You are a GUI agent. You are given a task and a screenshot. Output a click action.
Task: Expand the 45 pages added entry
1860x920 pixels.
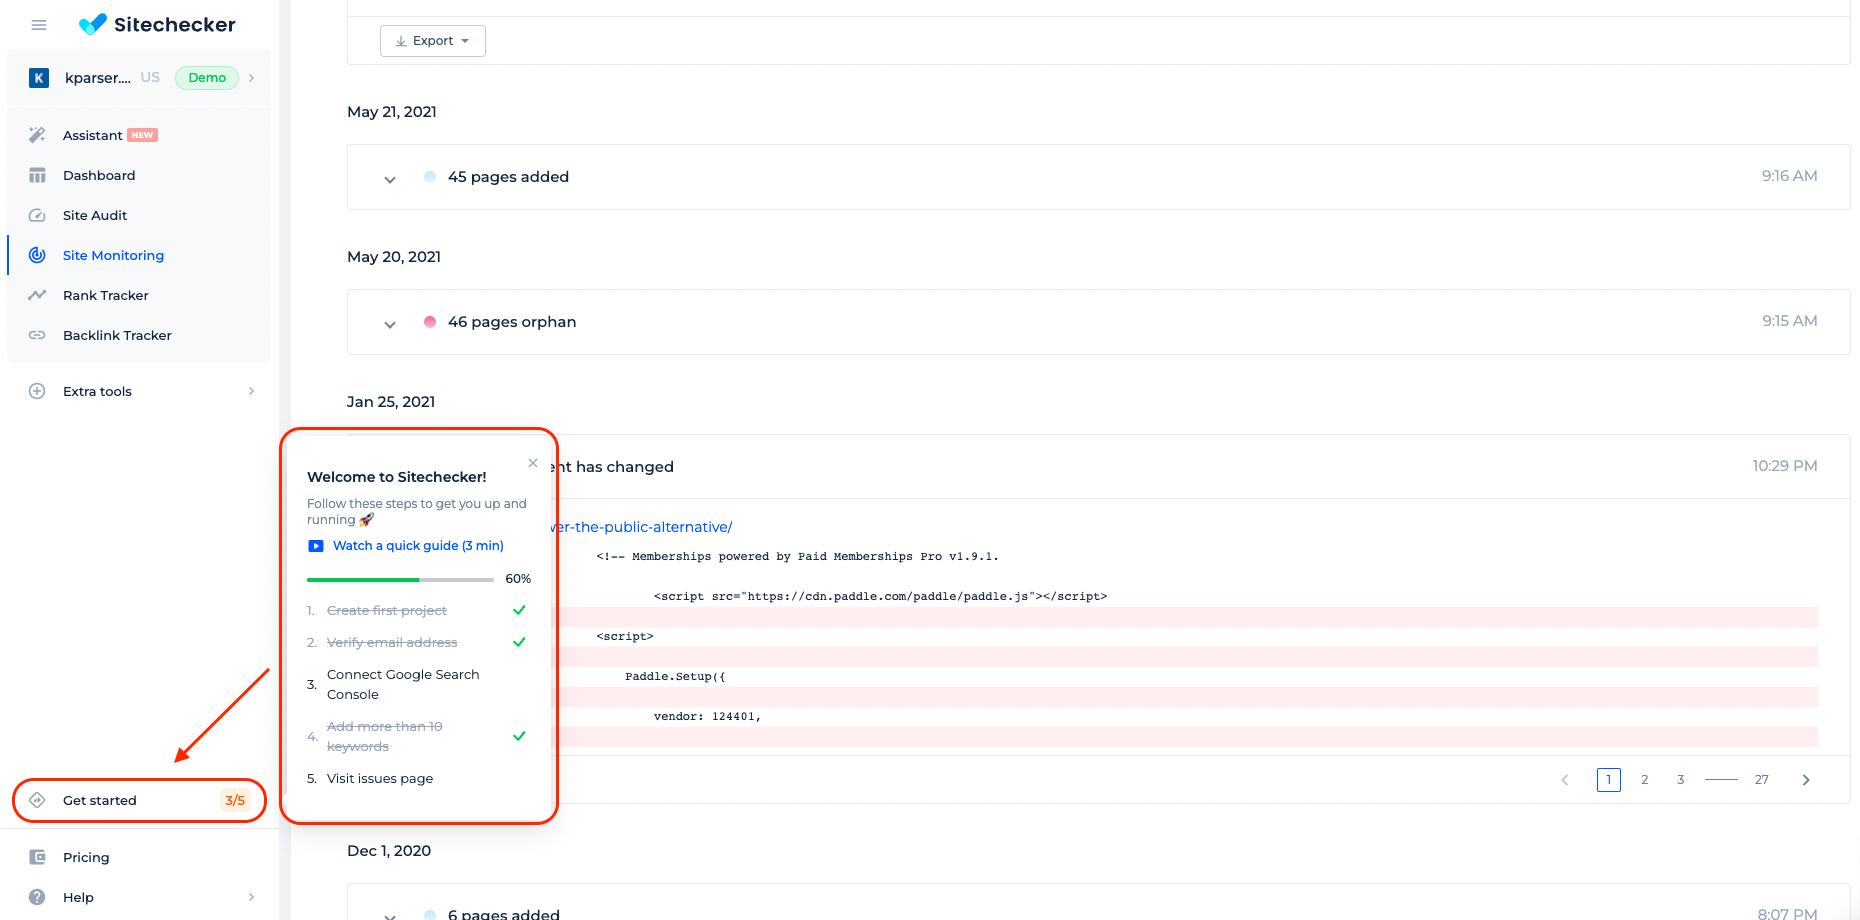[390, 180]
